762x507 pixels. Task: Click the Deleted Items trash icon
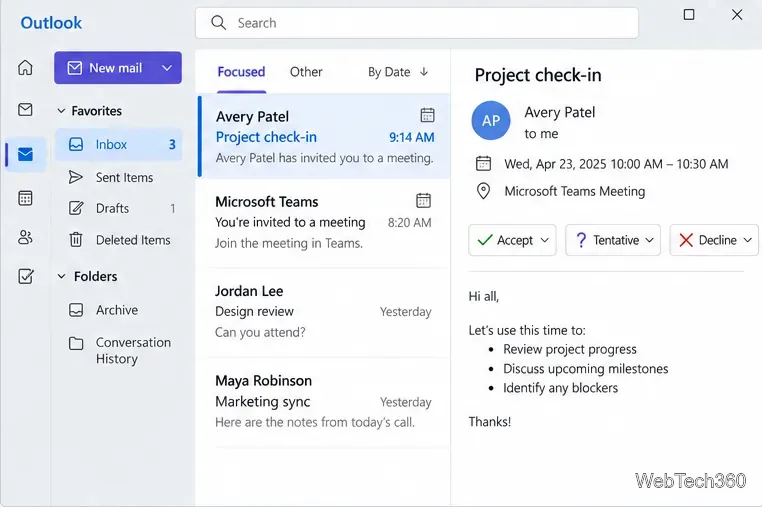pyautogui.click(x=76, y=239)
